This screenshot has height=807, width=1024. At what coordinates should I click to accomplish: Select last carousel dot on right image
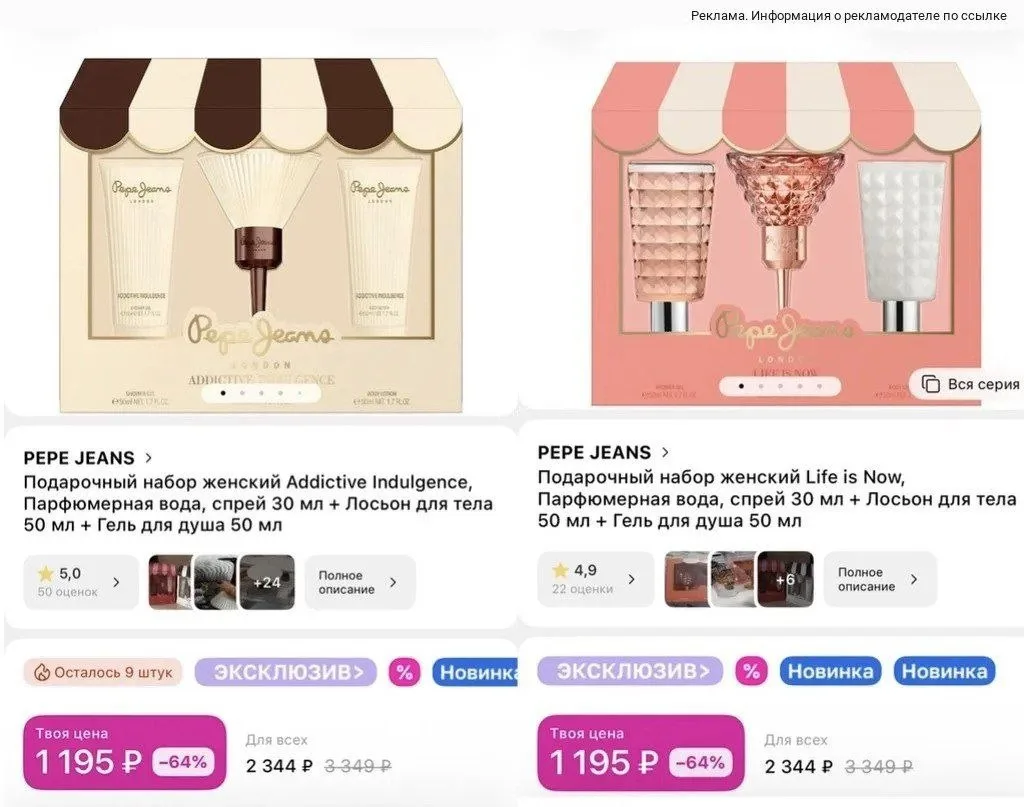819,386
